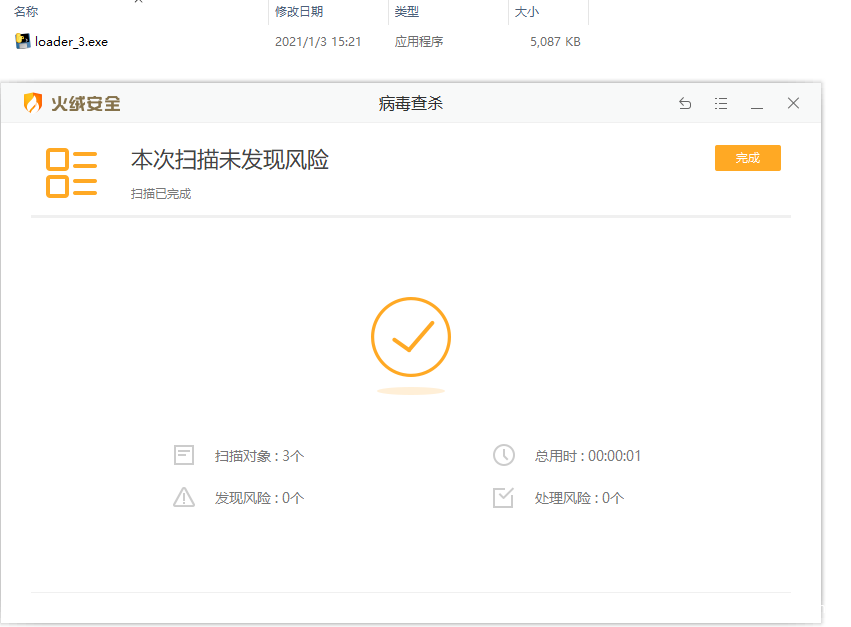Select the loader_3.exe file name
851x627 pixels.
[71, 42]
